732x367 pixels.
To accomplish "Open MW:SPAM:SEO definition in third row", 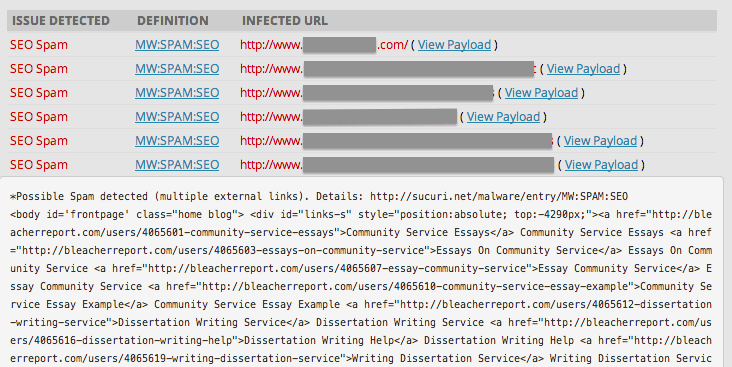I will pyautogui.click(x=177, y=93).
